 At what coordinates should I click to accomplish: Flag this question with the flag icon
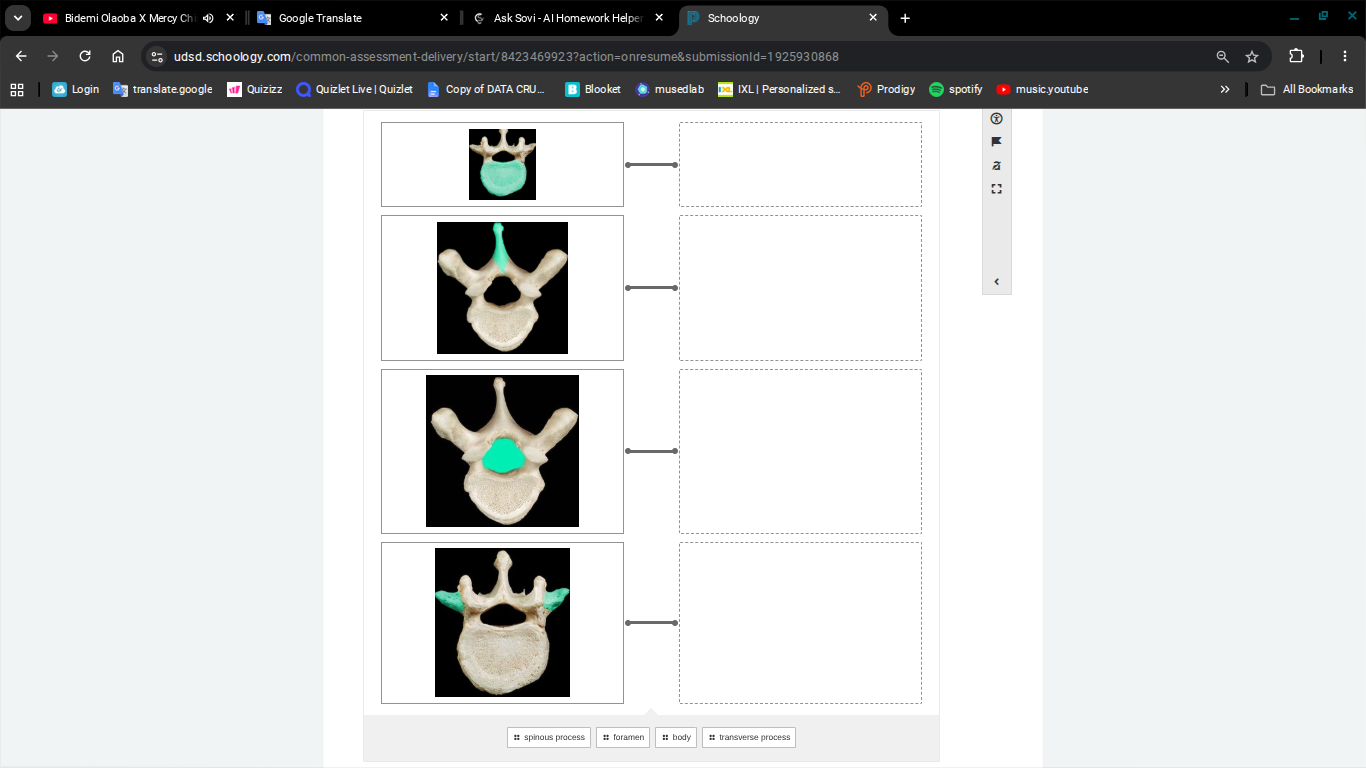pyautogui.click(x=996, y=142)
